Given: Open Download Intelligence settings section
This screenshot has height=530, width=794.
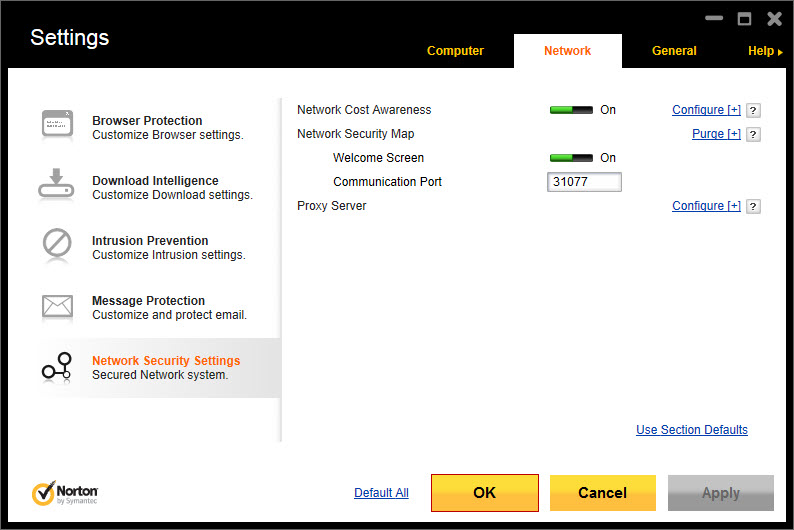Looking at the screenshot, I should (158, 188).
